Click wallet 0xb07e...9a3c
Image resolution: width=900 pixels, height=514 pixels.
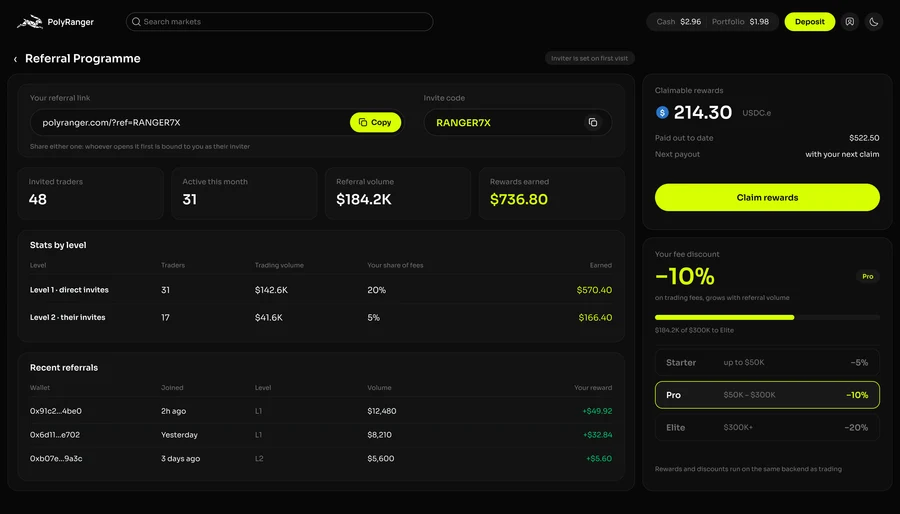[56, 458]
